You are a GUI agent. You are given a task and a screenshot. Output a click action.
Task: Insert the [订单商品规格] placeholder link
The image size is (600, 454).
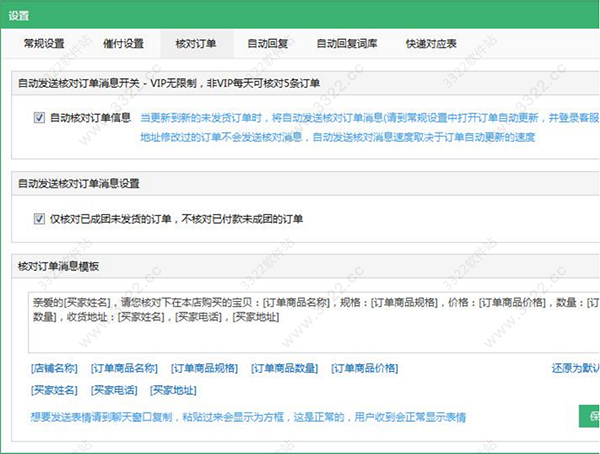point(204,368)
